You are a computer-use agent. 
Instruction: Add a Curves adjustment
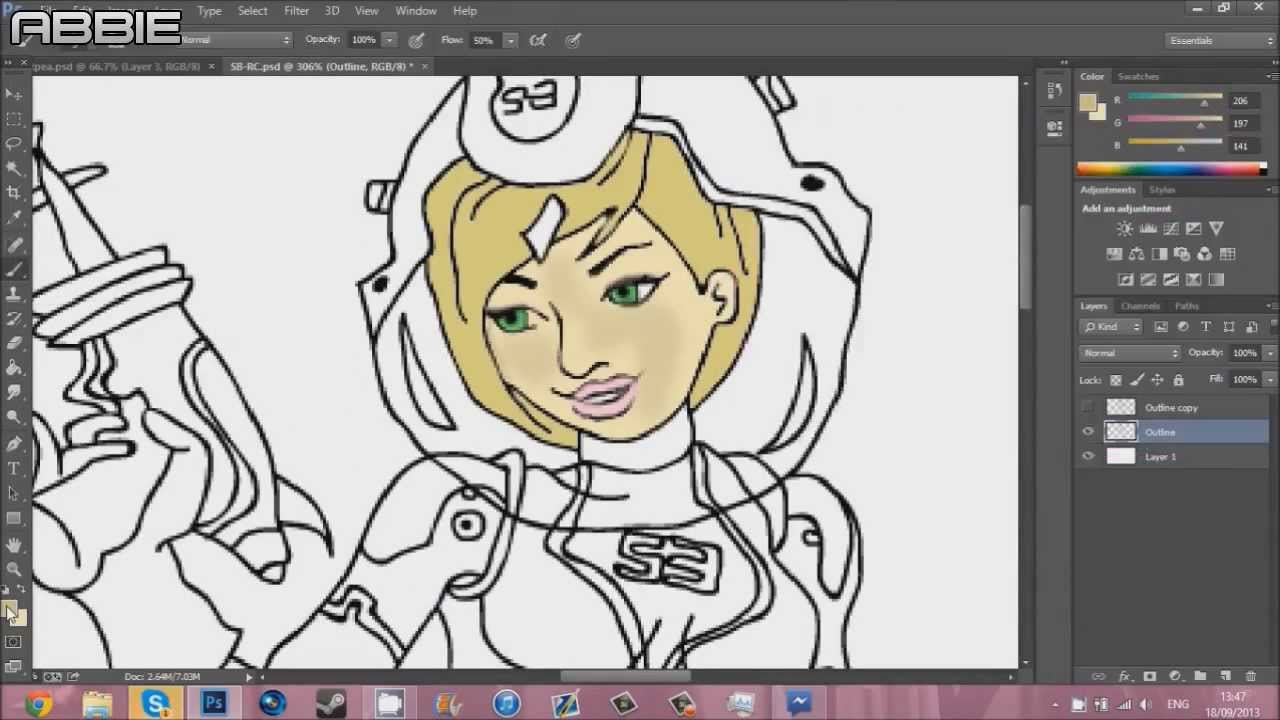1171,229
